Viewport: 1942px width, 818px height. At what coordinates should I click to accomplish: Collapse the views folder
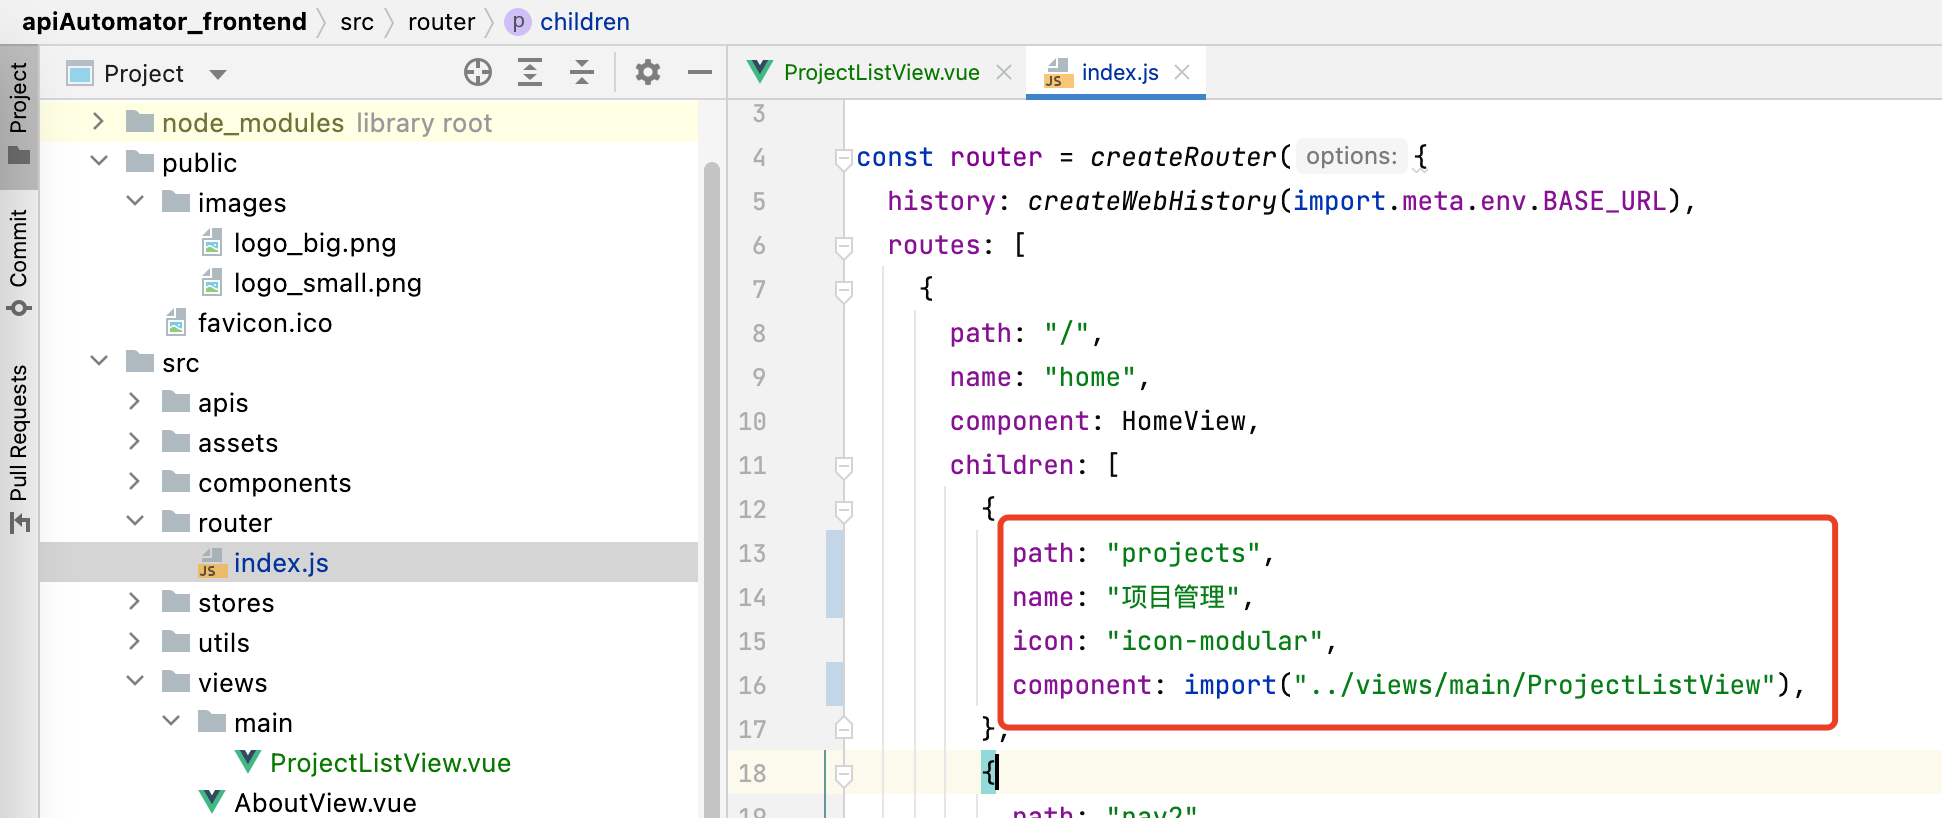tap(135, 681)
